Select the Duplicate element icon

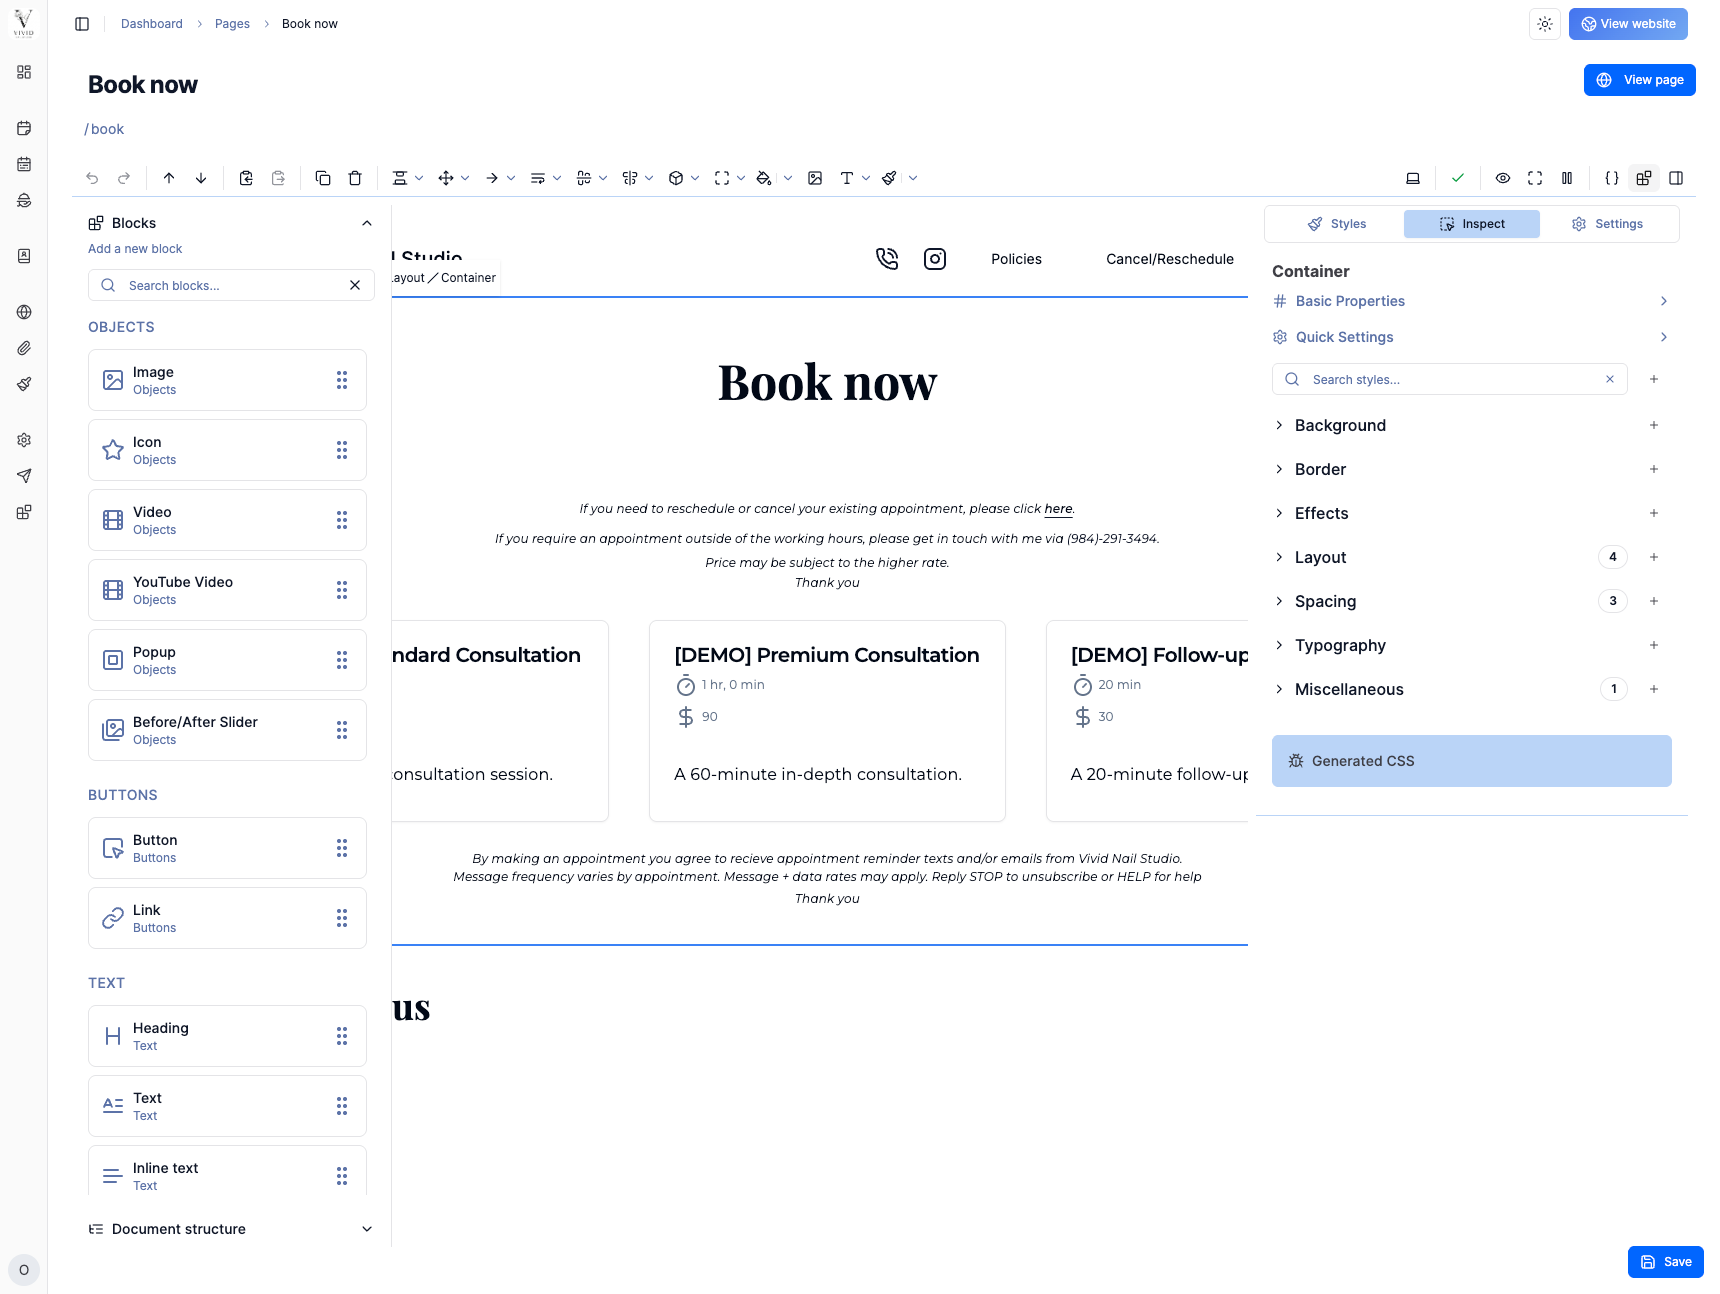point(323,178)
